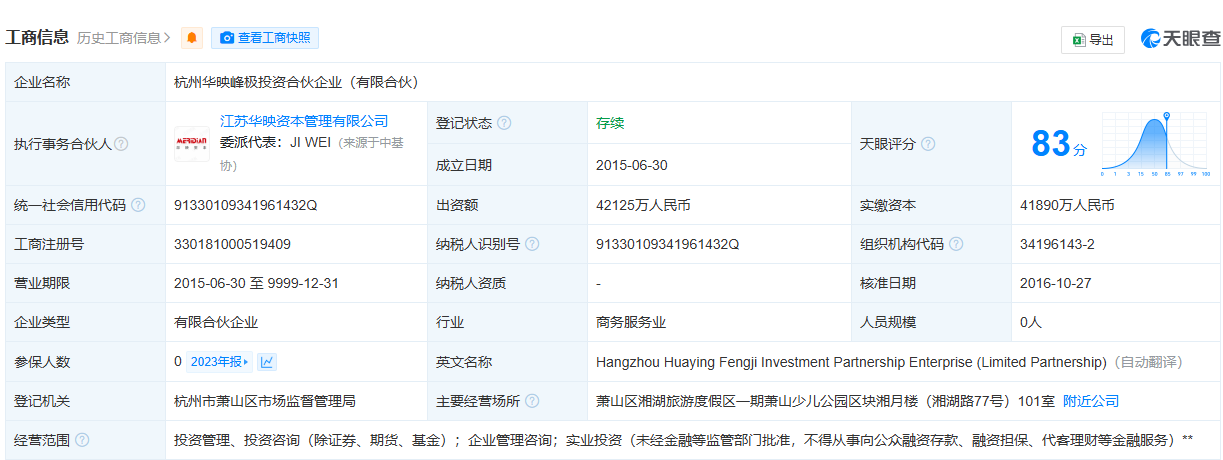This screenshot has width=1223, height=460.
Task: Click help icon next to 经营范围
Action: pyautogui.click(x=82, y=440)
